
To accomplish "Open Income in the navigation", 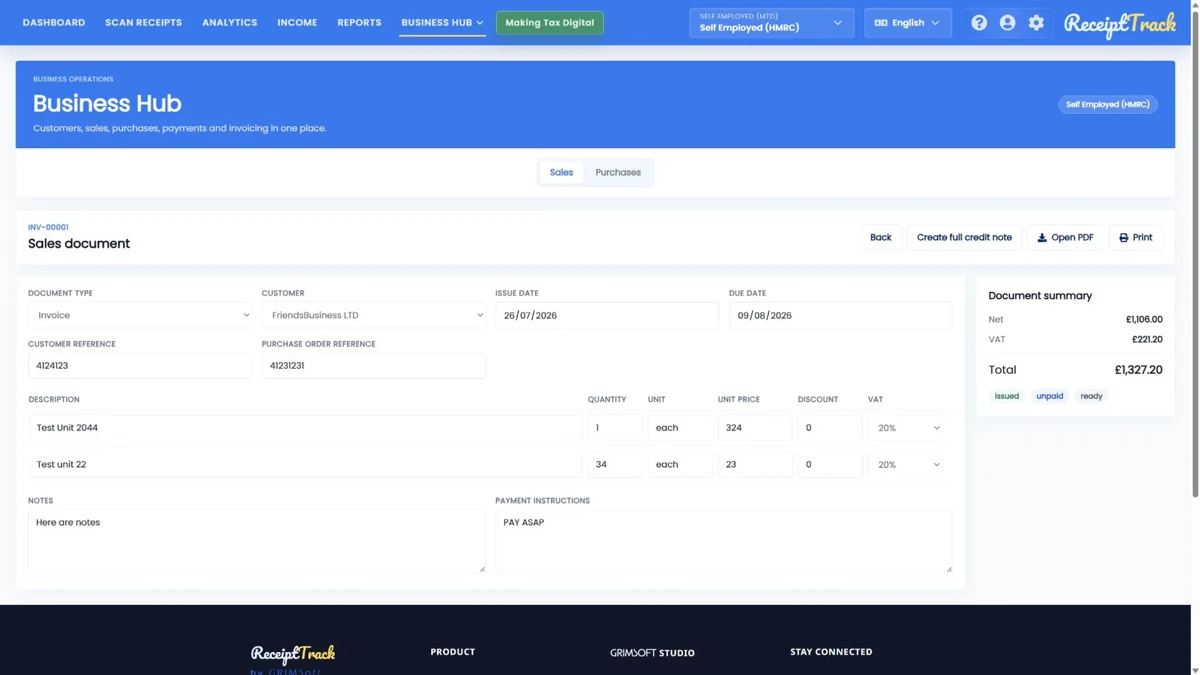I will coord(297,22).
